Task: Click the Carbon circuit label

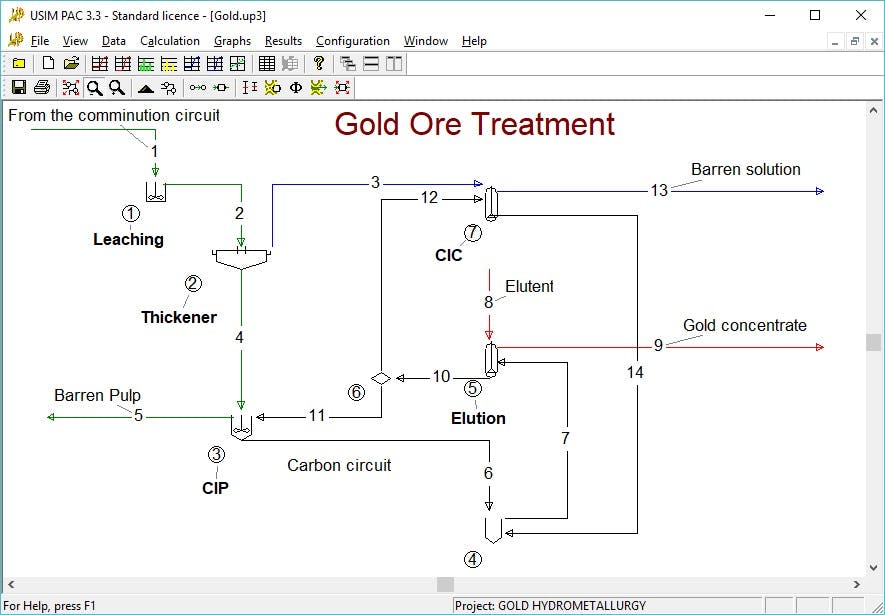Action: [339, 465]
